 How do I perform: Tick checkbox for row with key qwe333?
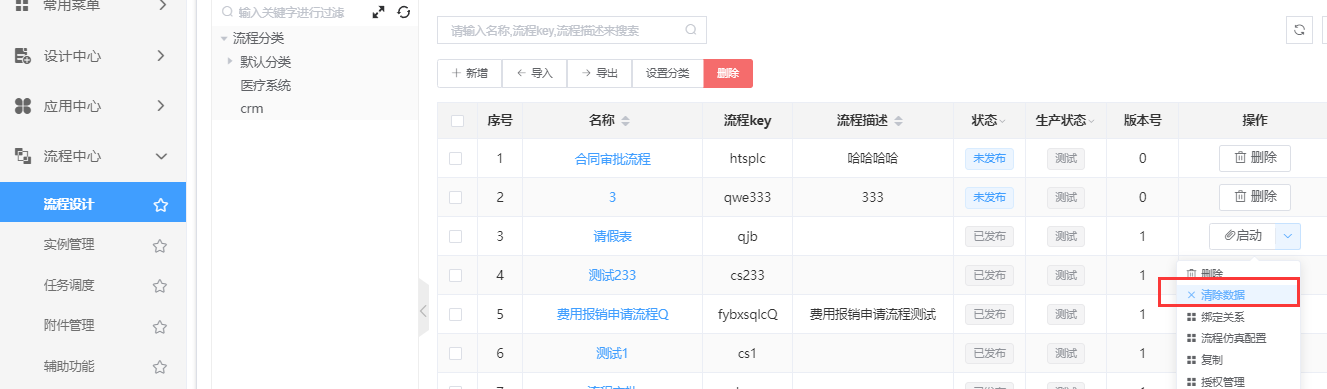pos(456,197)
